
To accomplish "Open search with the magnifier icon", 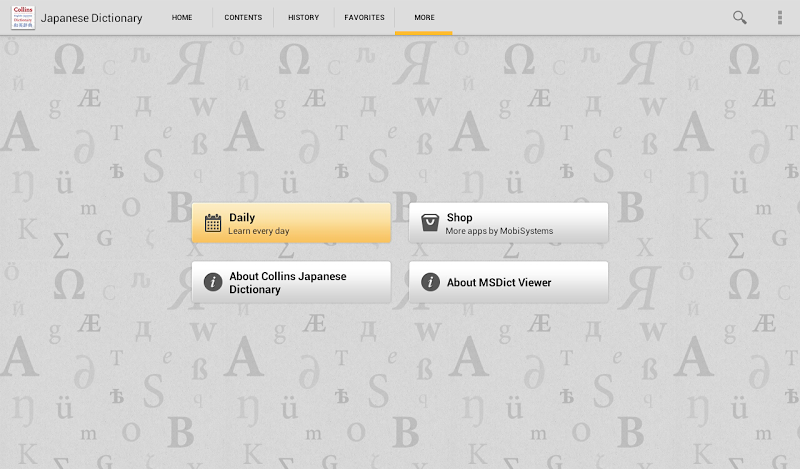I will click(739, 17).
